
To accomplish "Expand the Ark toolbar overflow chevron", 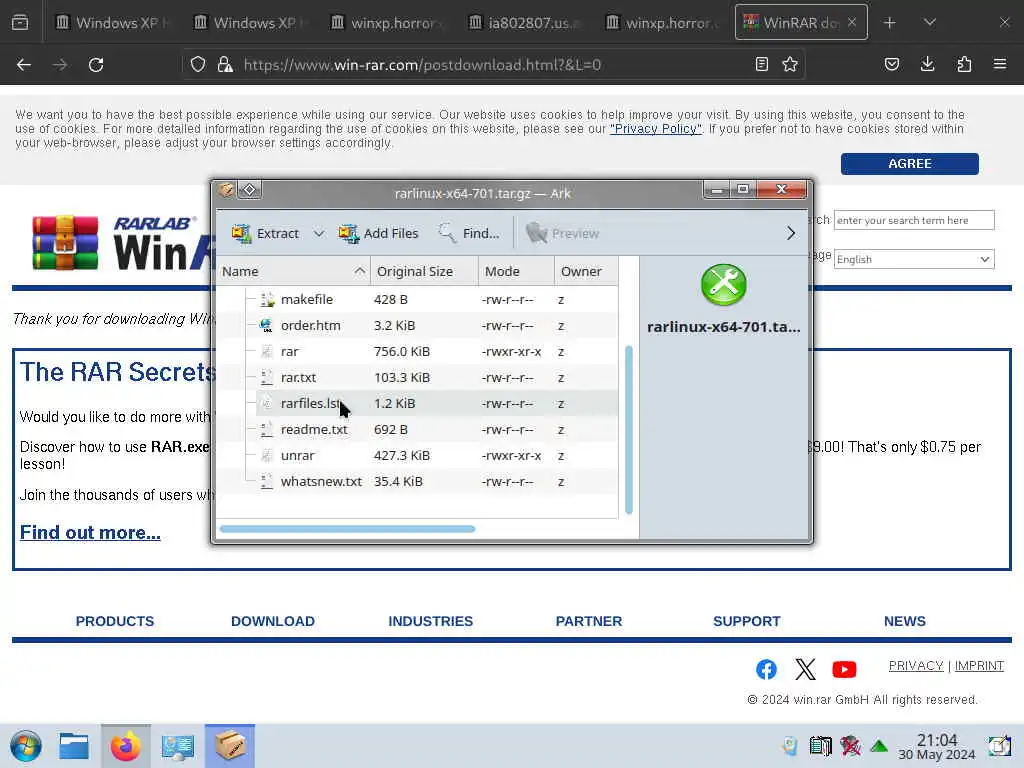I will (791, 233).
